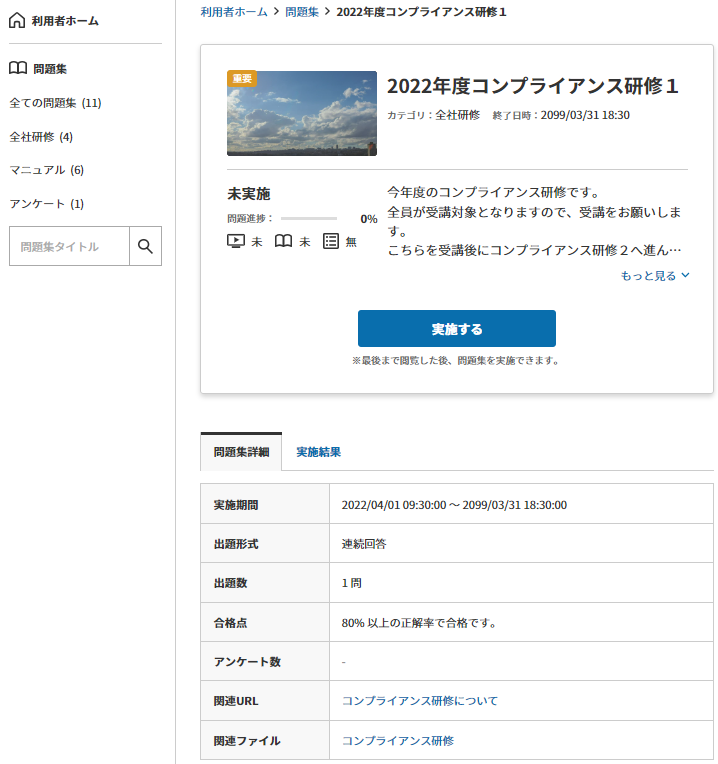The image size is (718, 764).
Task: Focus the 問題集タイトル search field
Action: 70,246
